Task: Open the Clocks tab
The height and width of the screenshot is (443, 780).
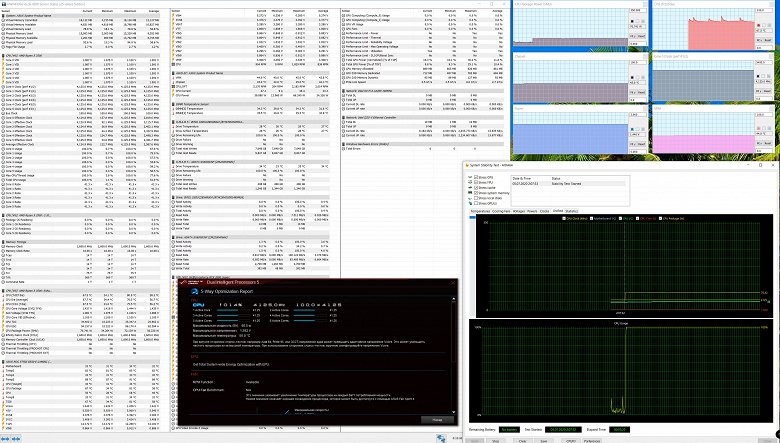Action: [546, 212]
